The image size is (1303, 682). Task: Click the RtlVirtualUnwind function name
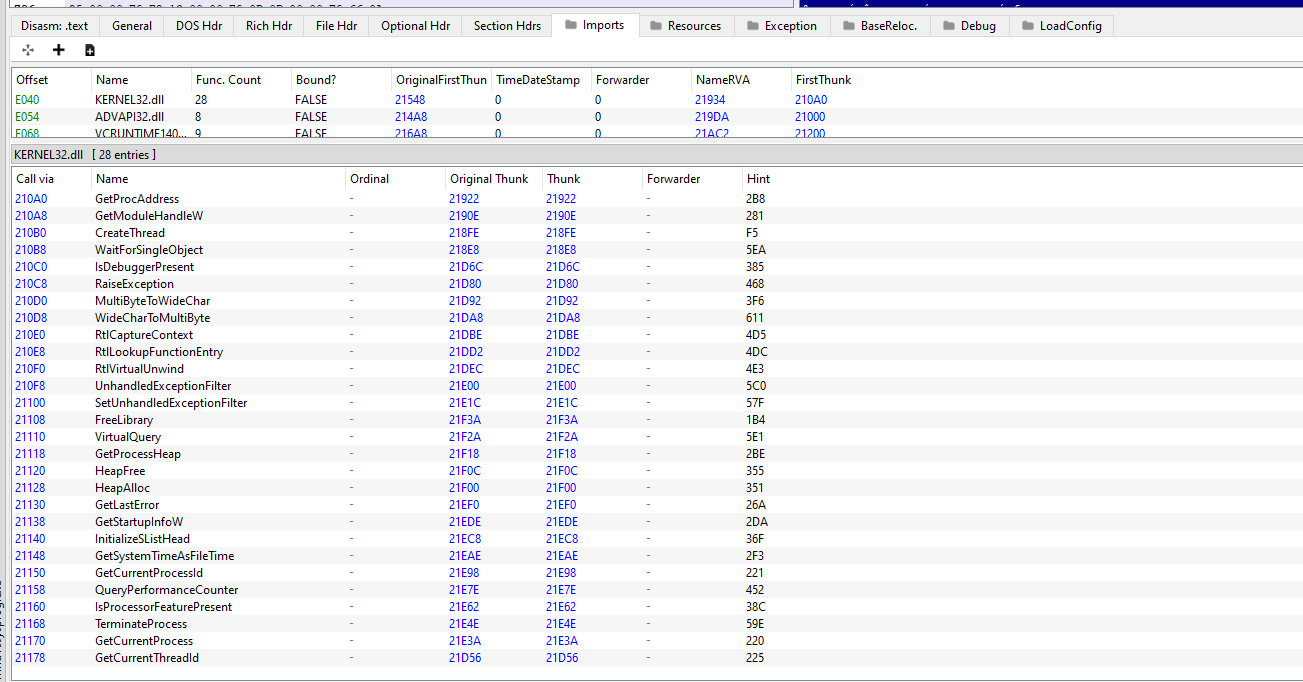click(x=139, y=369)
